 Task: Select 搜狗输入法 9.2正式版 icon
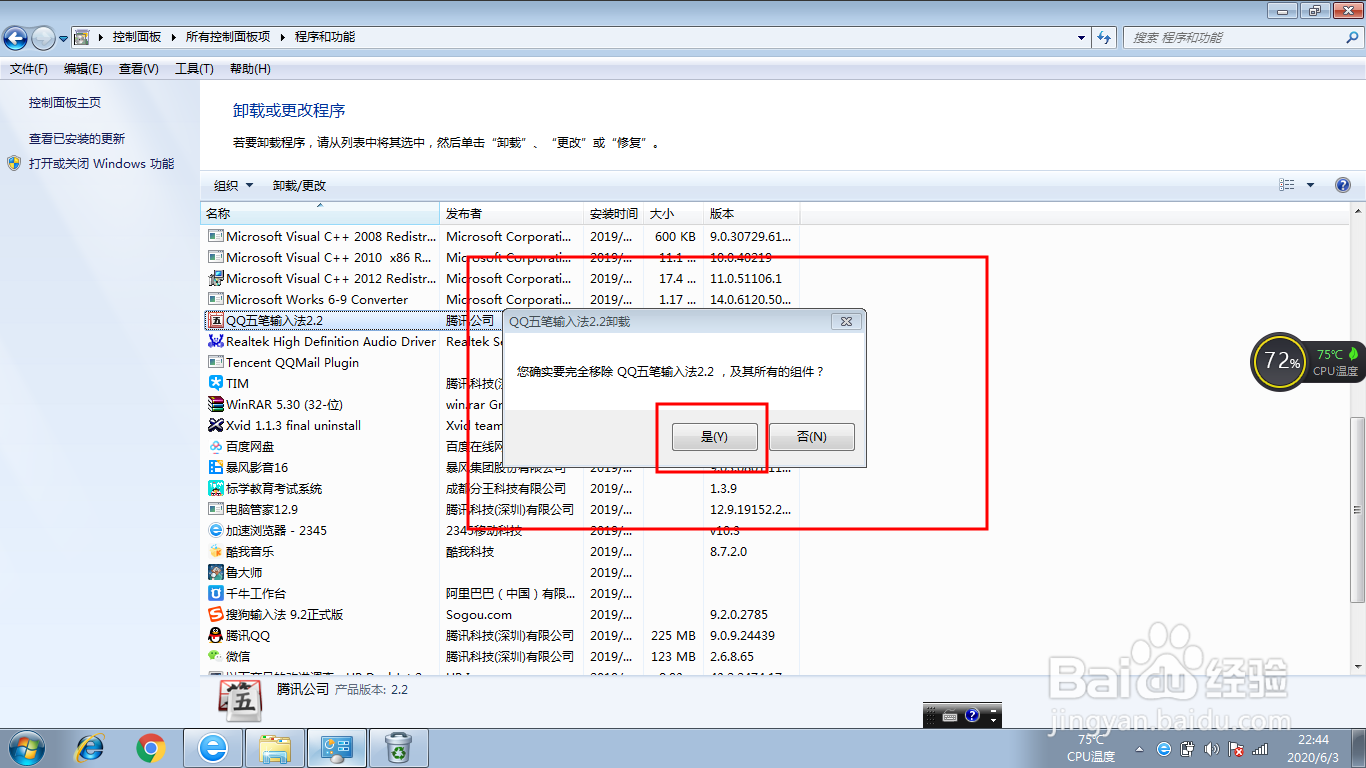click(x=216, y=615)
